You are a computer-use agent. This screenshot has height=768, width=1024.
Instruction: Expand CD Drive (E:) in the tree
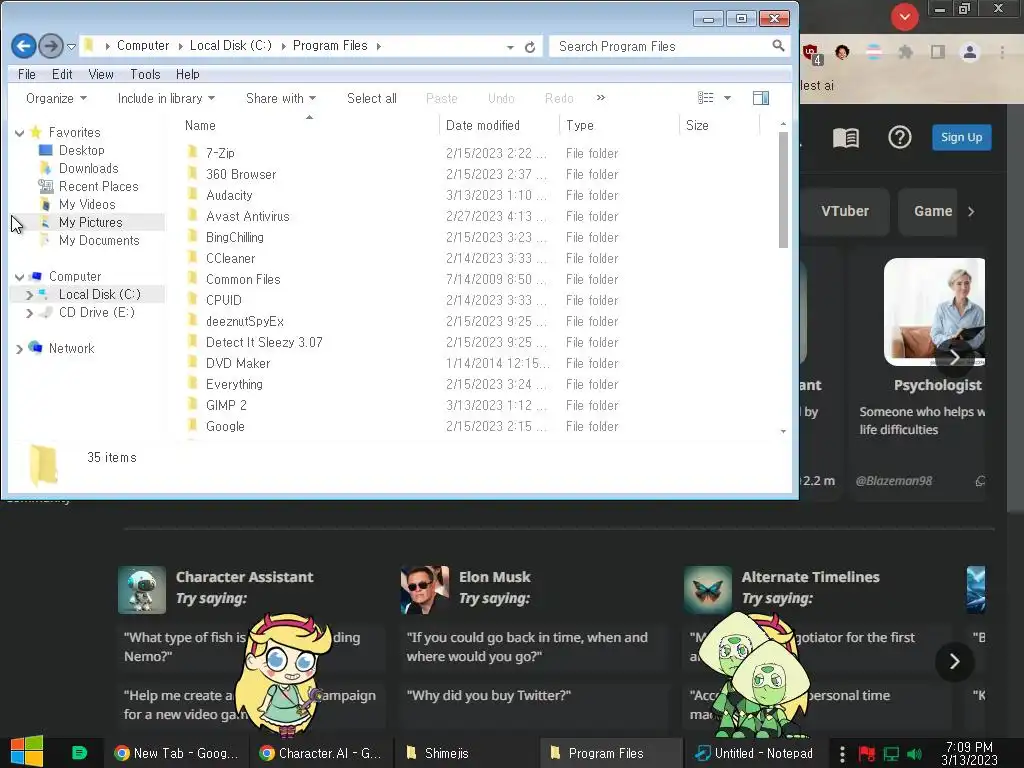29,313
